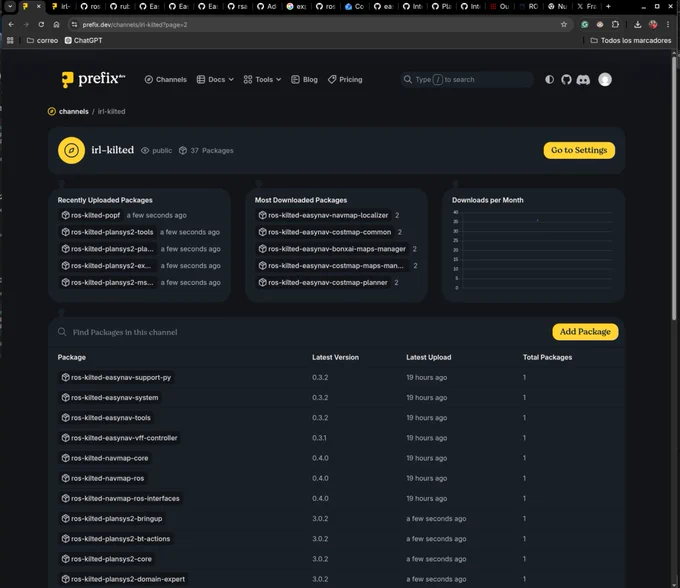Open ros-kilted-easynav-support-py table row
The width and height of the screenshot is (680, 588).
336,377
